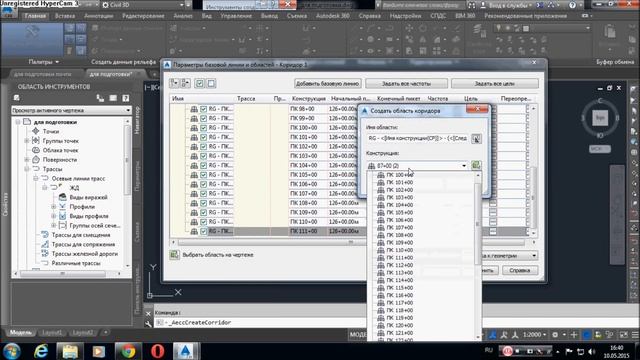This screenshot has width=640, height=360.
Task: Open the Съемка ribbon tab
Action: pos(297,16)
